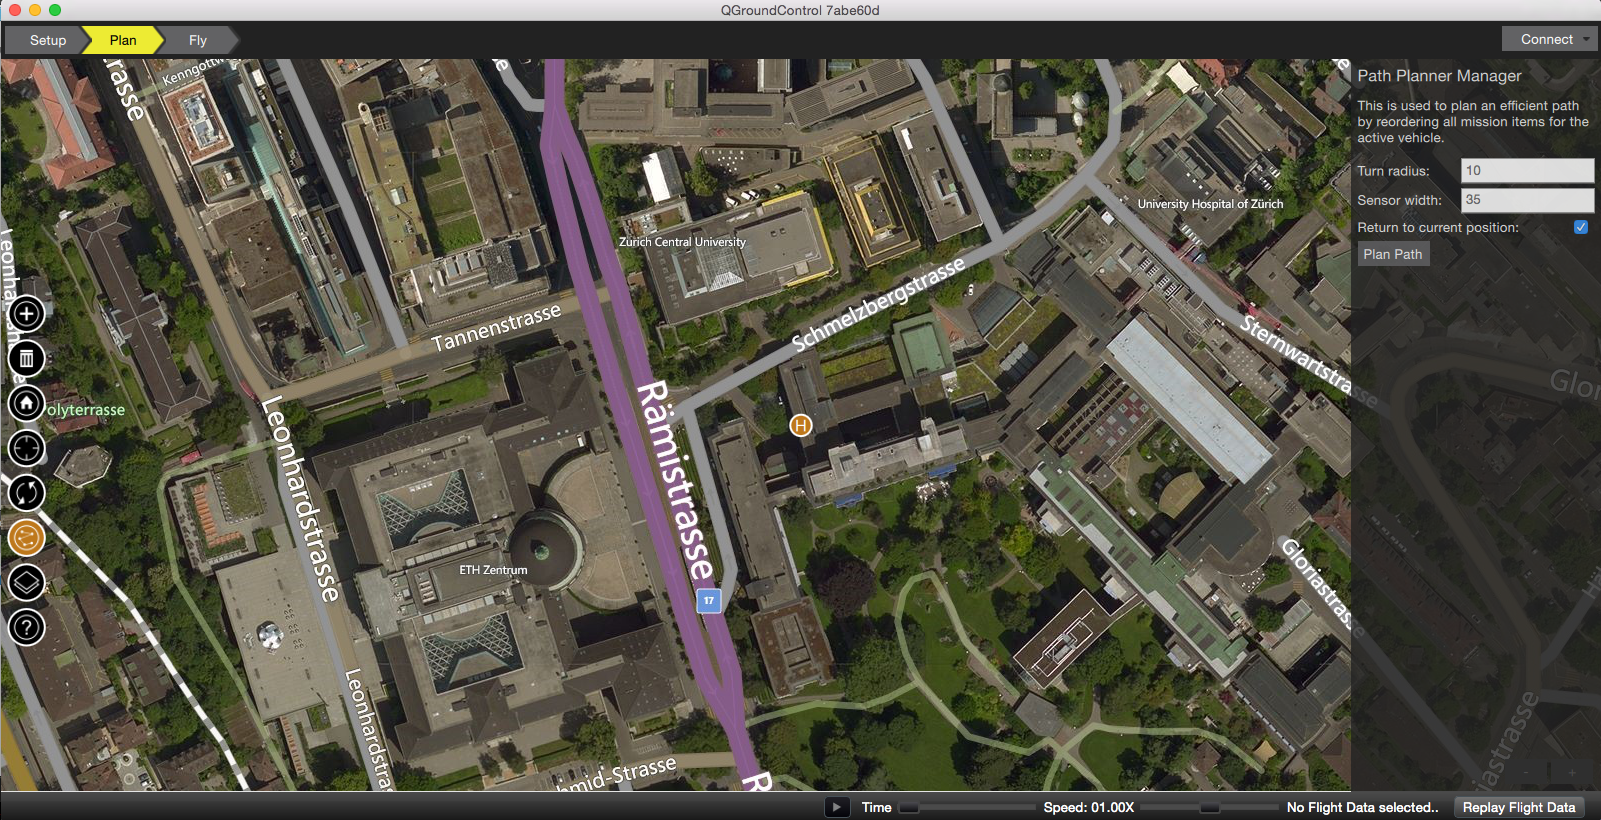
Task: Click the 'Speed: 01.00X' text
Action: (x=1088, y=807)
